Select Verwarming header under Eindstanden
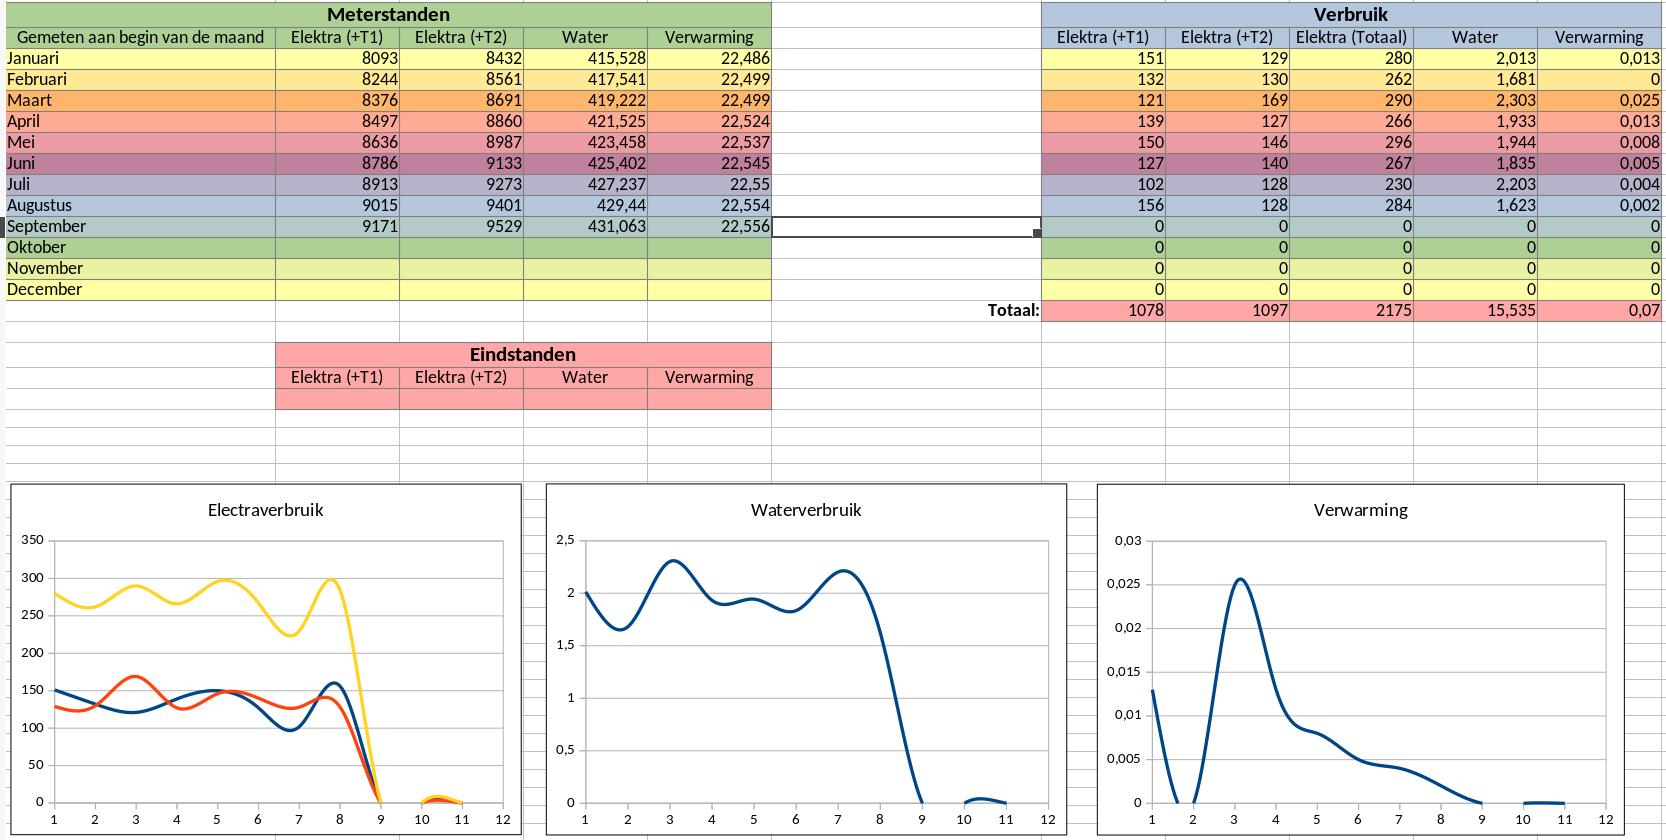This screenshot has width=1666, height=840. coord(709,377)
